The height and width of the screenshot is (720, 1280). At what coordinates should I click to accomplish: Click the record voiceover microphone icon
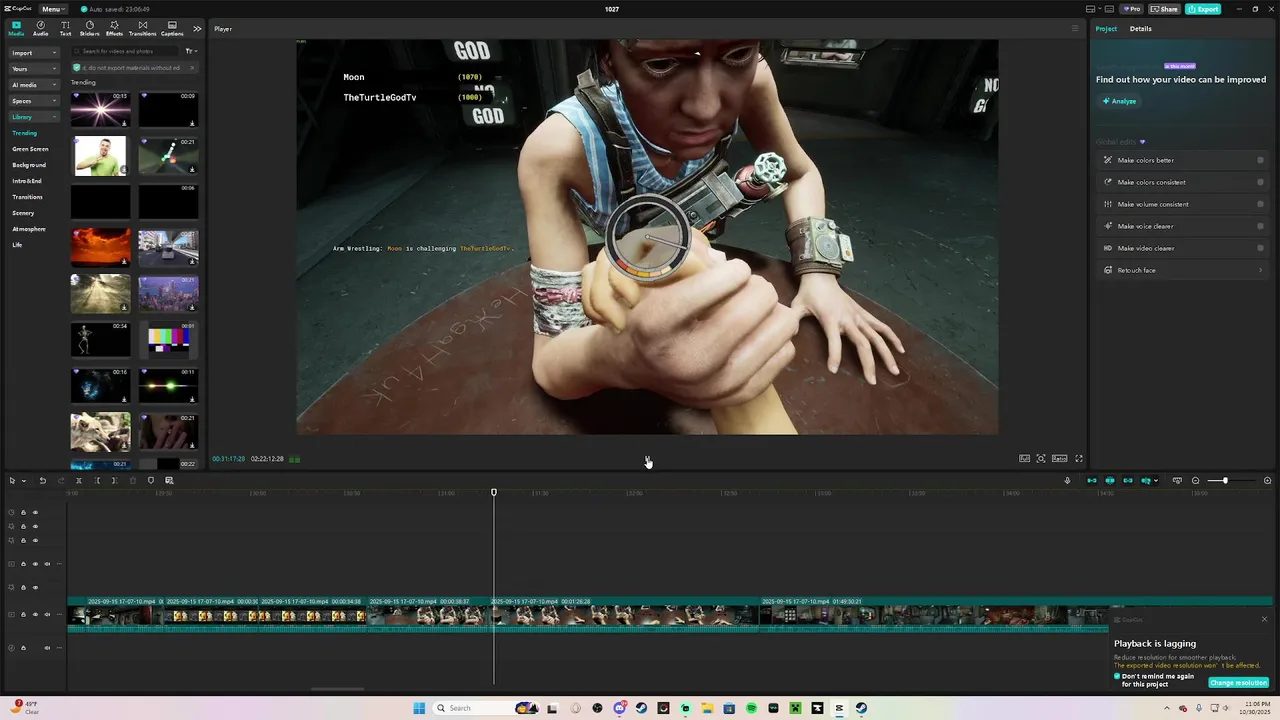click(1067, 480)
